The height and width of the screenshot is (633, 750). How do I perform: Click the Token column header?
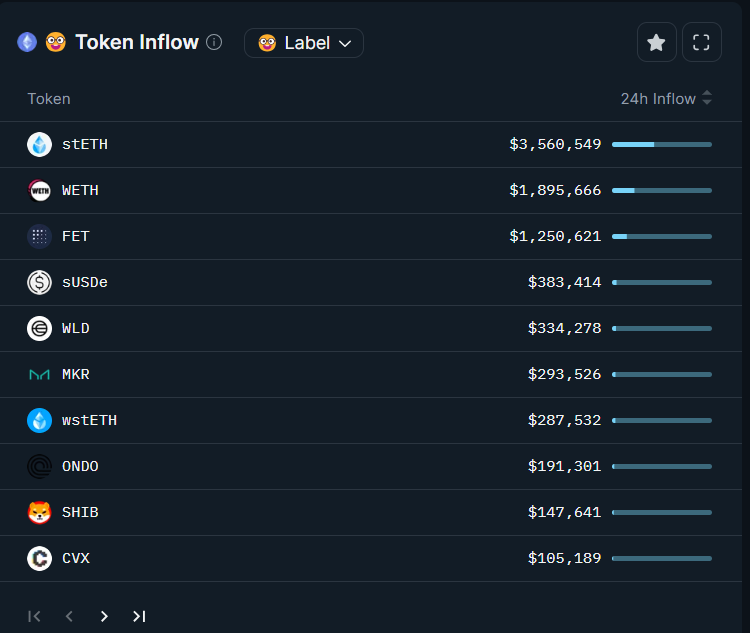pyautogui.click(x=49, y=98)
